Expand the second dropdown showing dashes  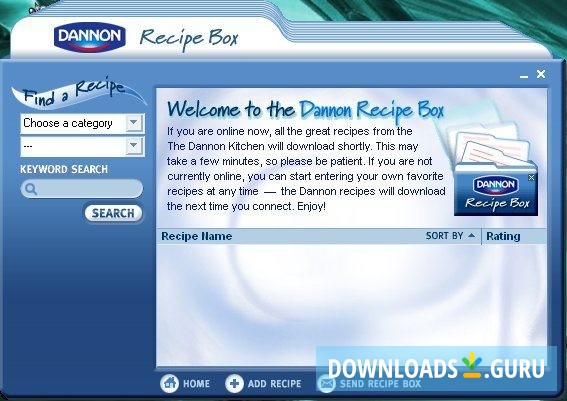point(82,146)
